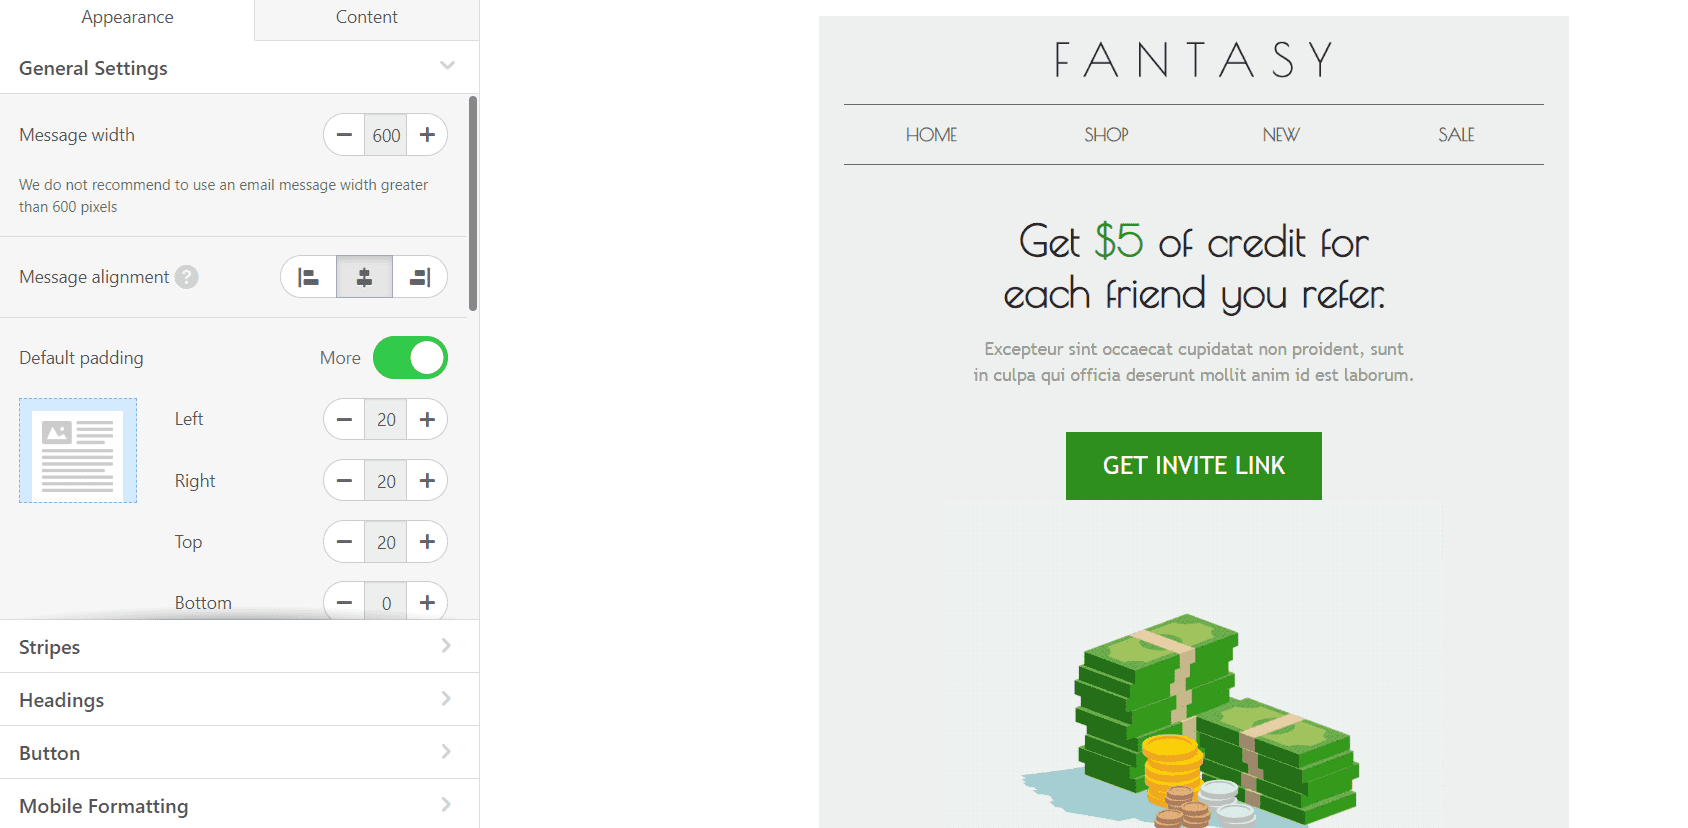Align message to the right
Viewport: 1688px width, 828px height.
click(420, 277)
